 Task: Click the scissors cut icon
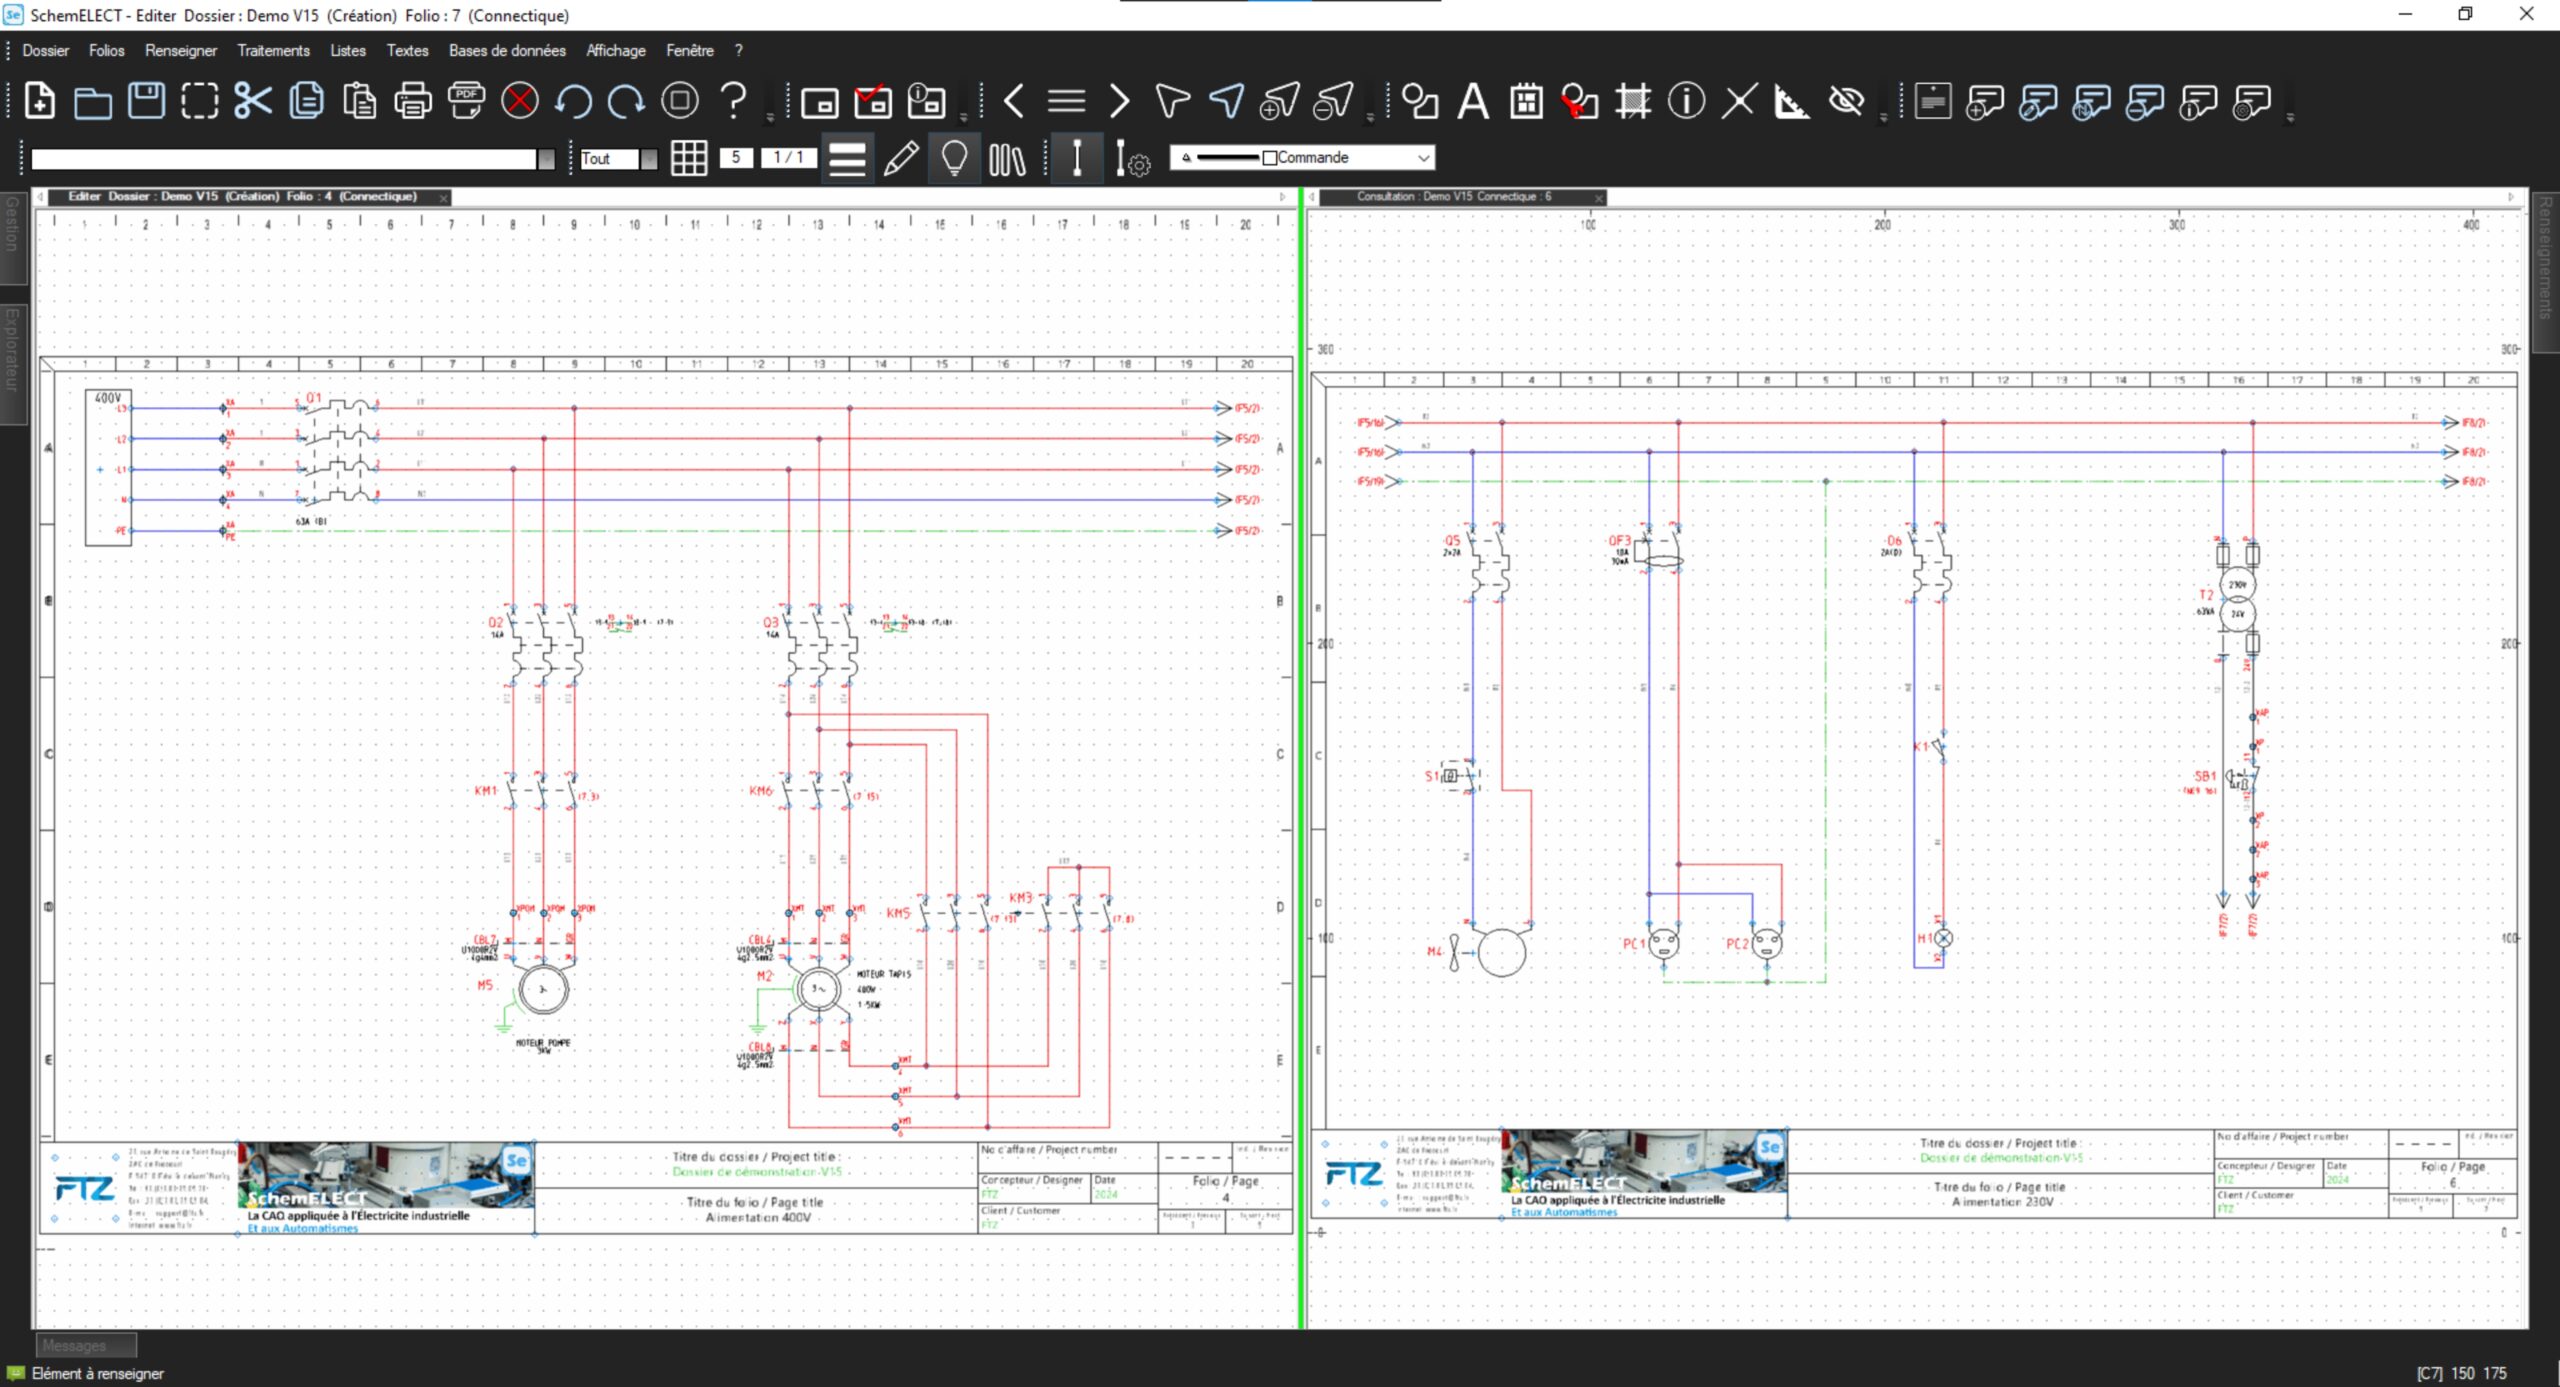(253, 101)
